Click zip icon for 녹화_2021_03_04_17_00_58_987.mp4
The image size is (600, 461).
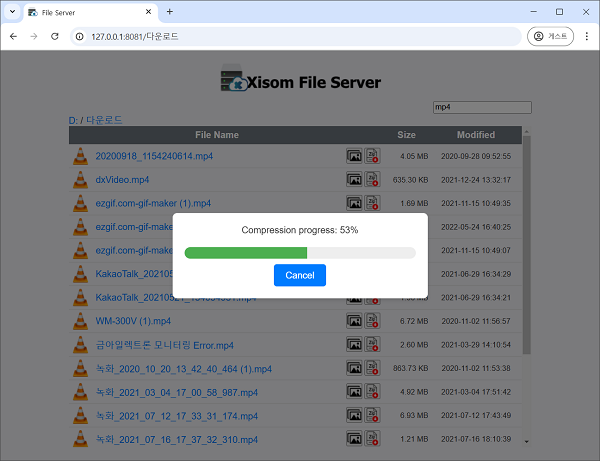[372, 392]
